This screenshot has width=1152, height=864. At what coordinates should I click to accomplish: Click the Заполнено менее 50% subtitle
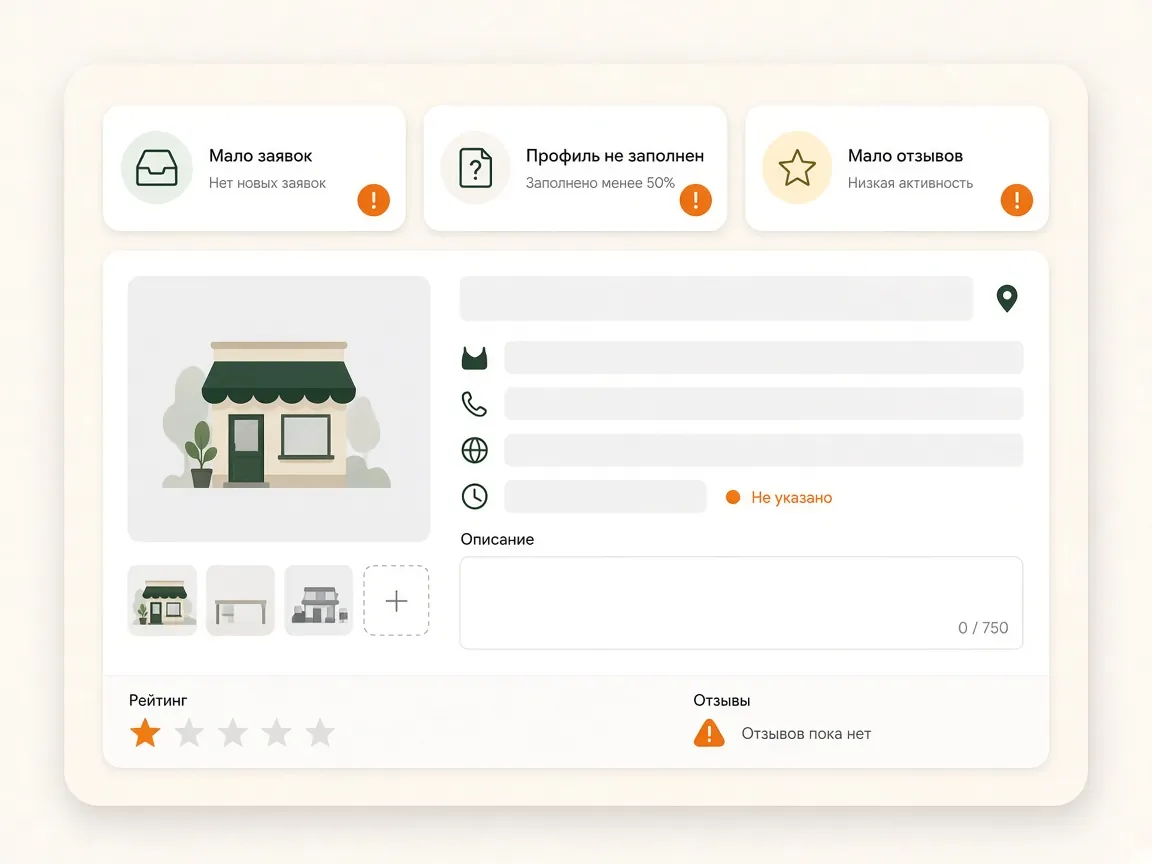(x=600, y=183)
